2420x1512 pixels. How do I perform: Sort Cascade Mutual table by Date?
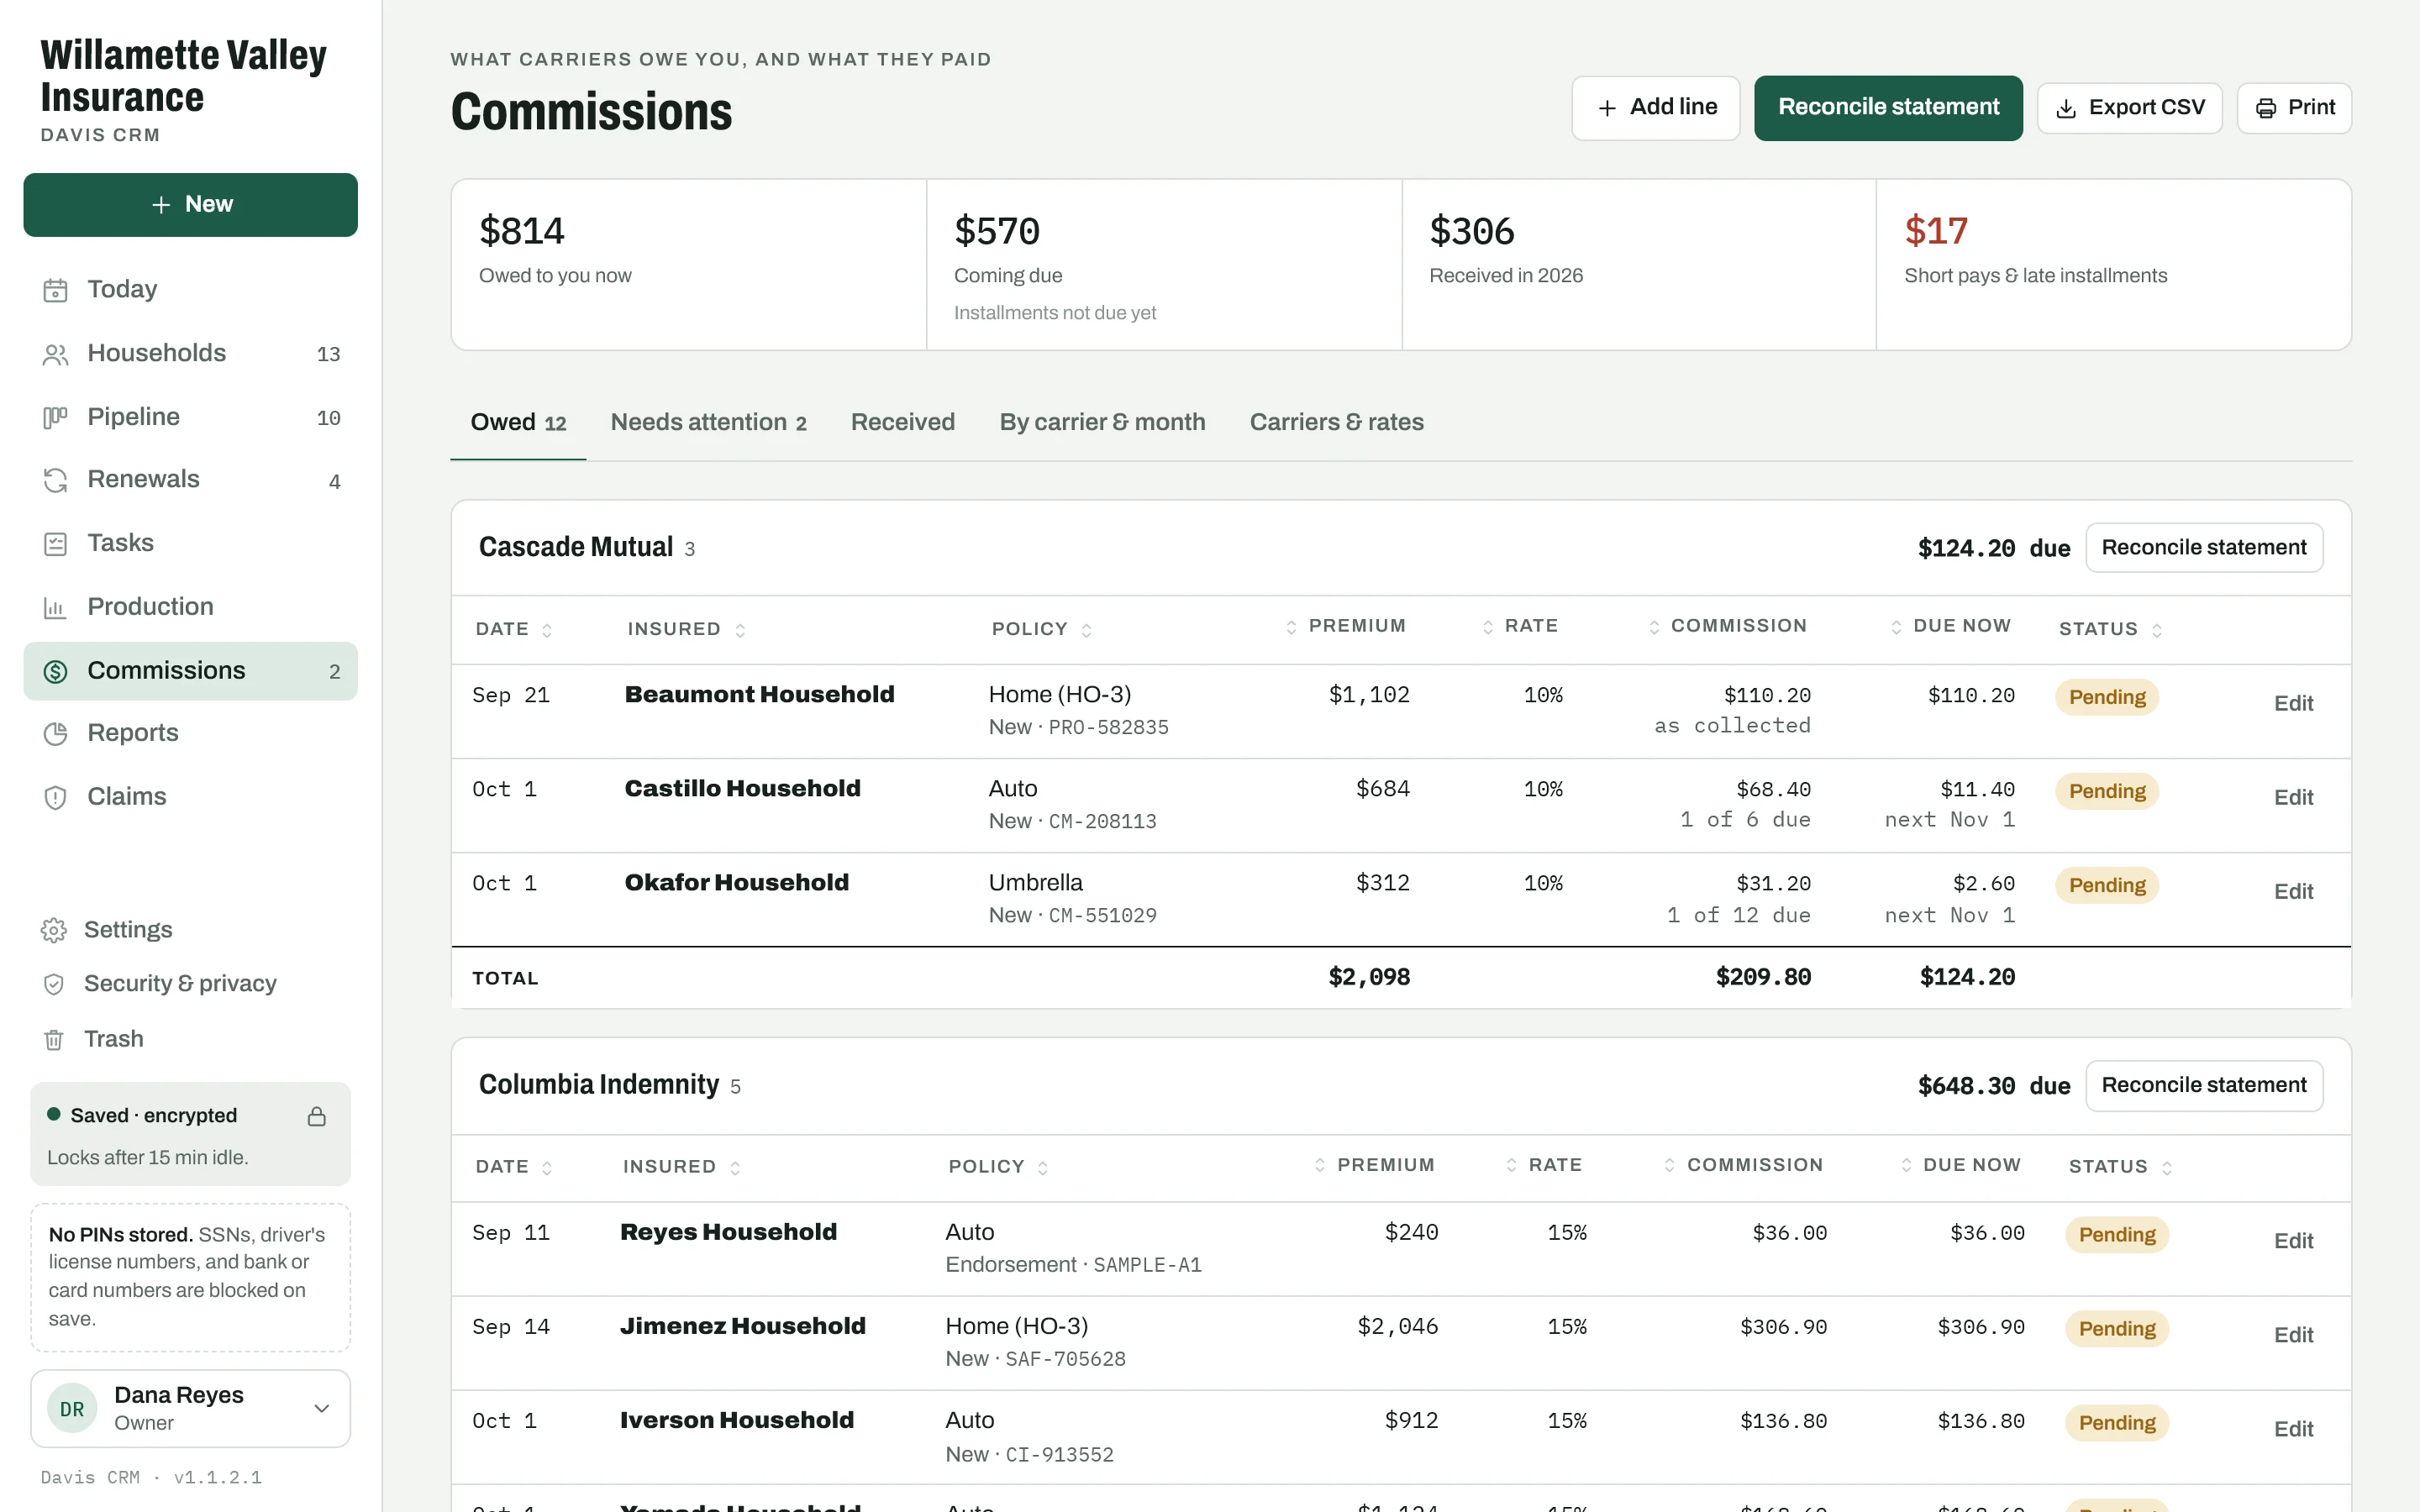pos(514,629)
